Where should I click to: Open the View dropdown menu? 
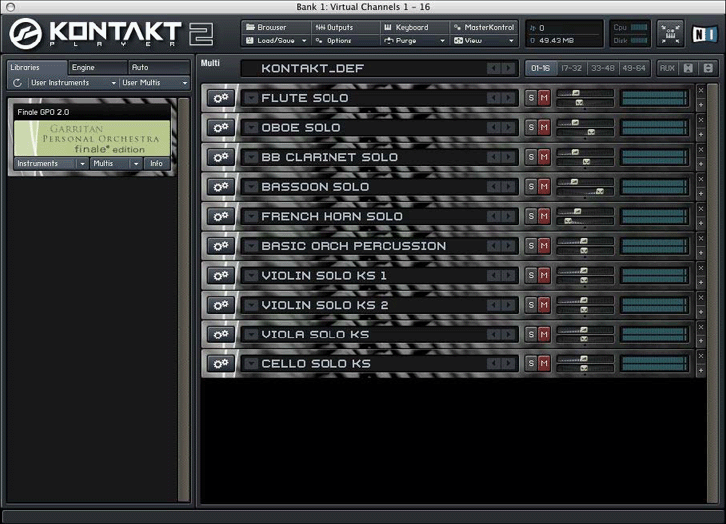(483, 41)
